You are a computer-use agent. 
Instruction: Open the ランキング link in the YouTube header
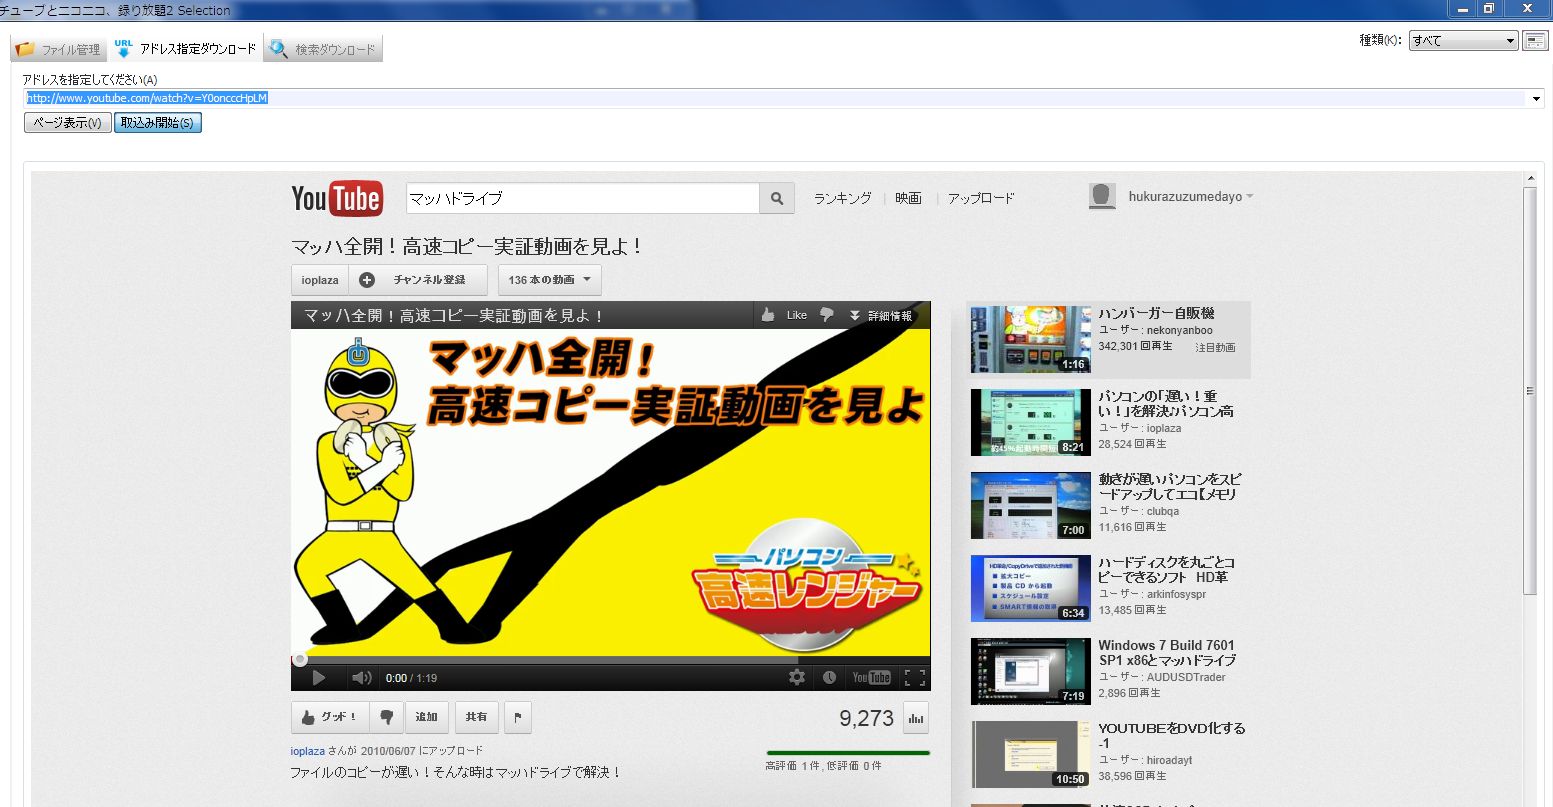[x=842, y=198]
